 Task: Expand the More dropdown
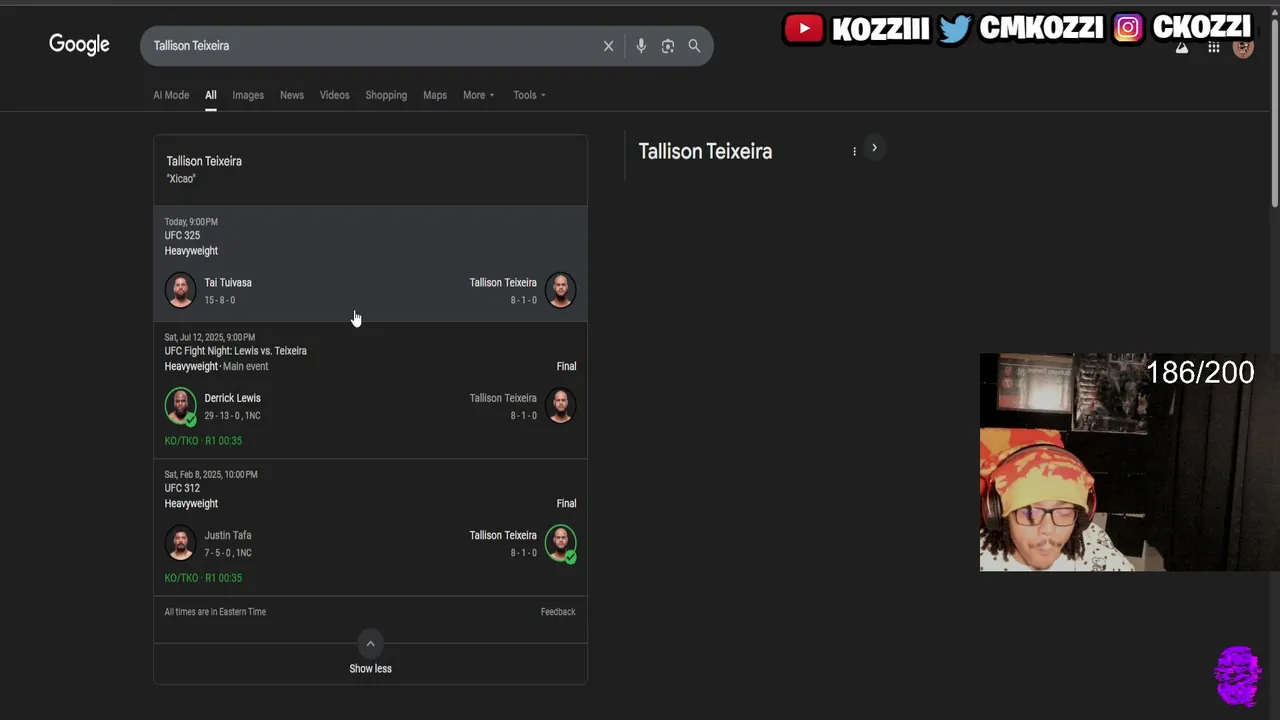(478, 95)
